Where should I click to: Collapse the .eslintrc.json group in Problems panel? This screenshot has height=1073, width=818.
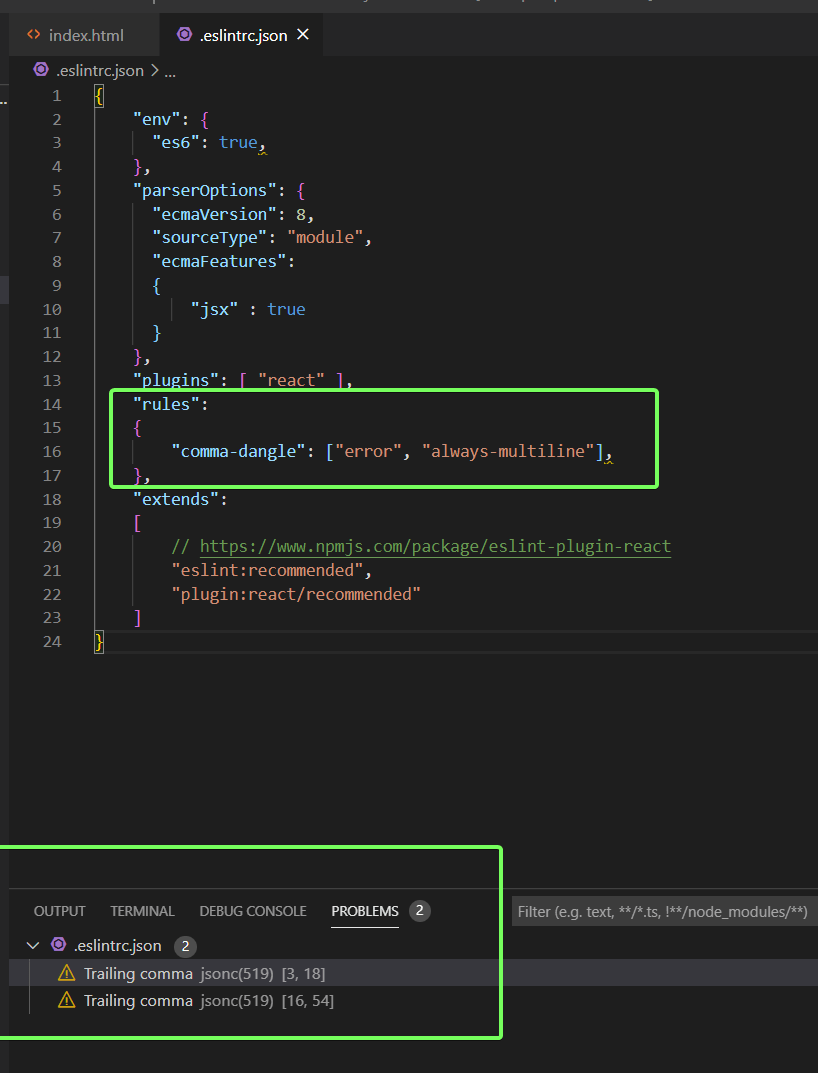click(33, 945)
